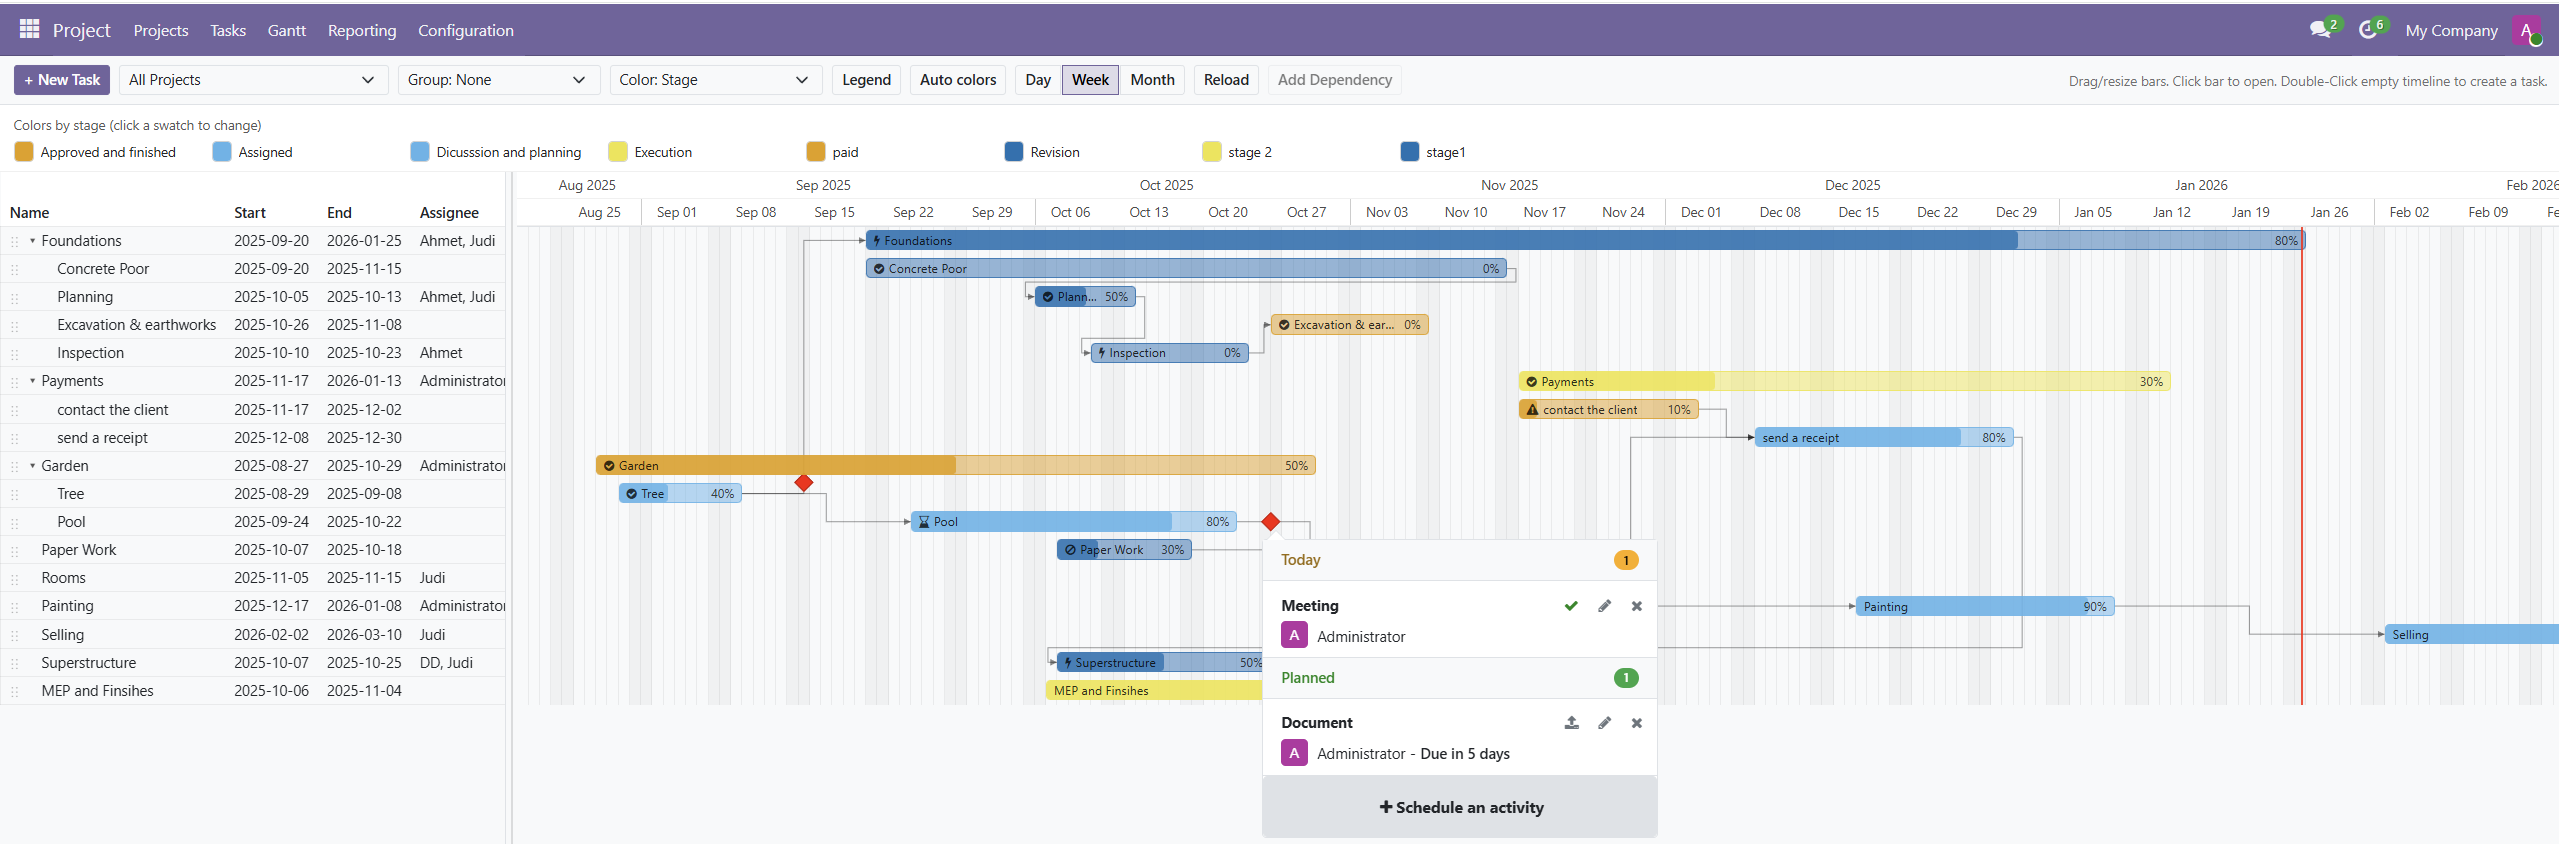This screenshot has width=2559, height=844.
Task: Mark the Meeting activity done checkmark
Action: pyautogui.click(x=1571, y=606)
